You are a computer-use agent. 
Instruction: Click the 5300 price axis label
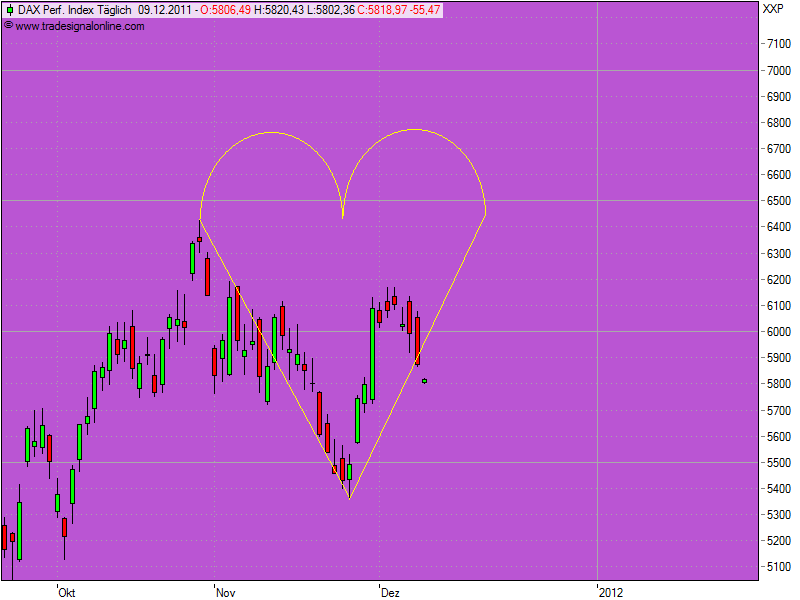tap(779, 515)
